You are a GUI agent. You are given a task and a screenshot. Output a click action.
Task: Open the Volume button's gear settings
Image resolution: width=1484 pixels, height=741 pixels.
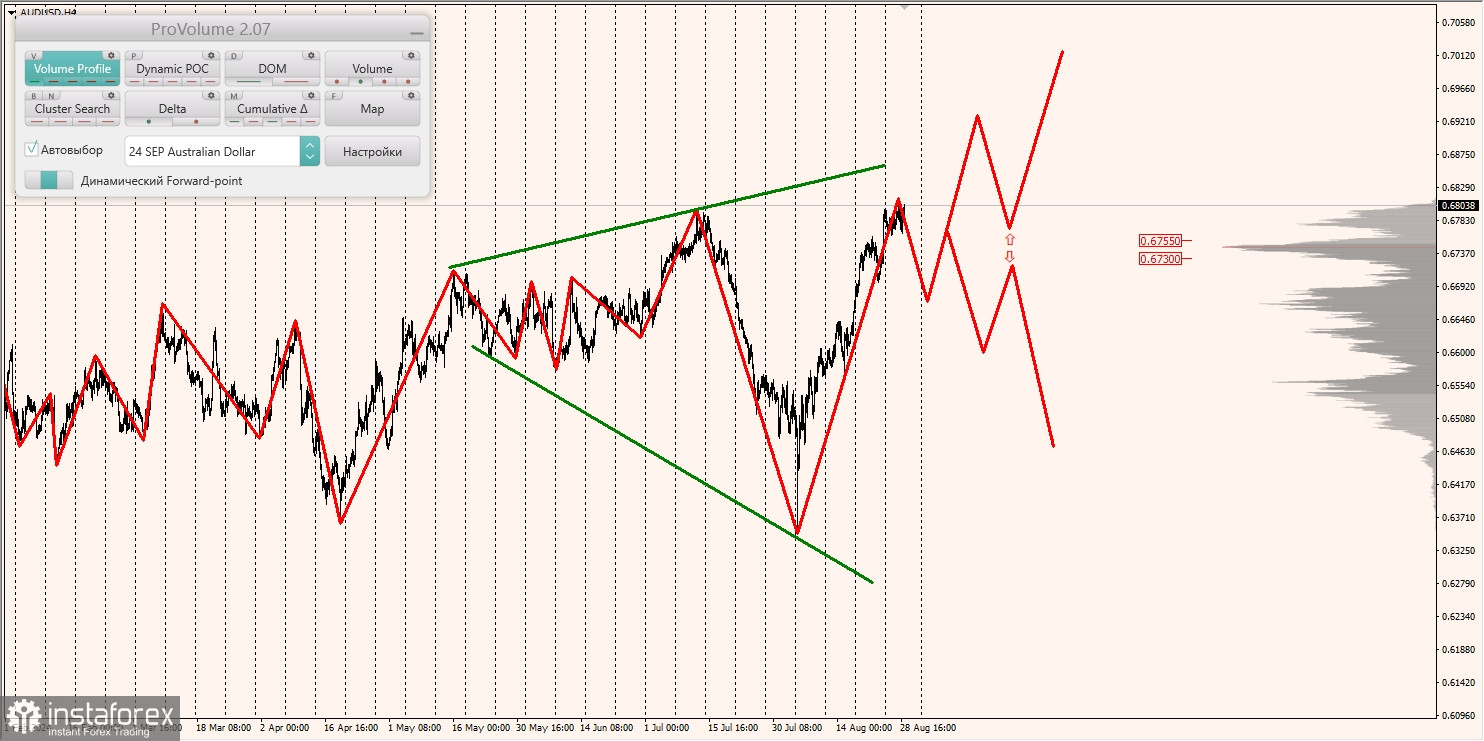(411, 55)
